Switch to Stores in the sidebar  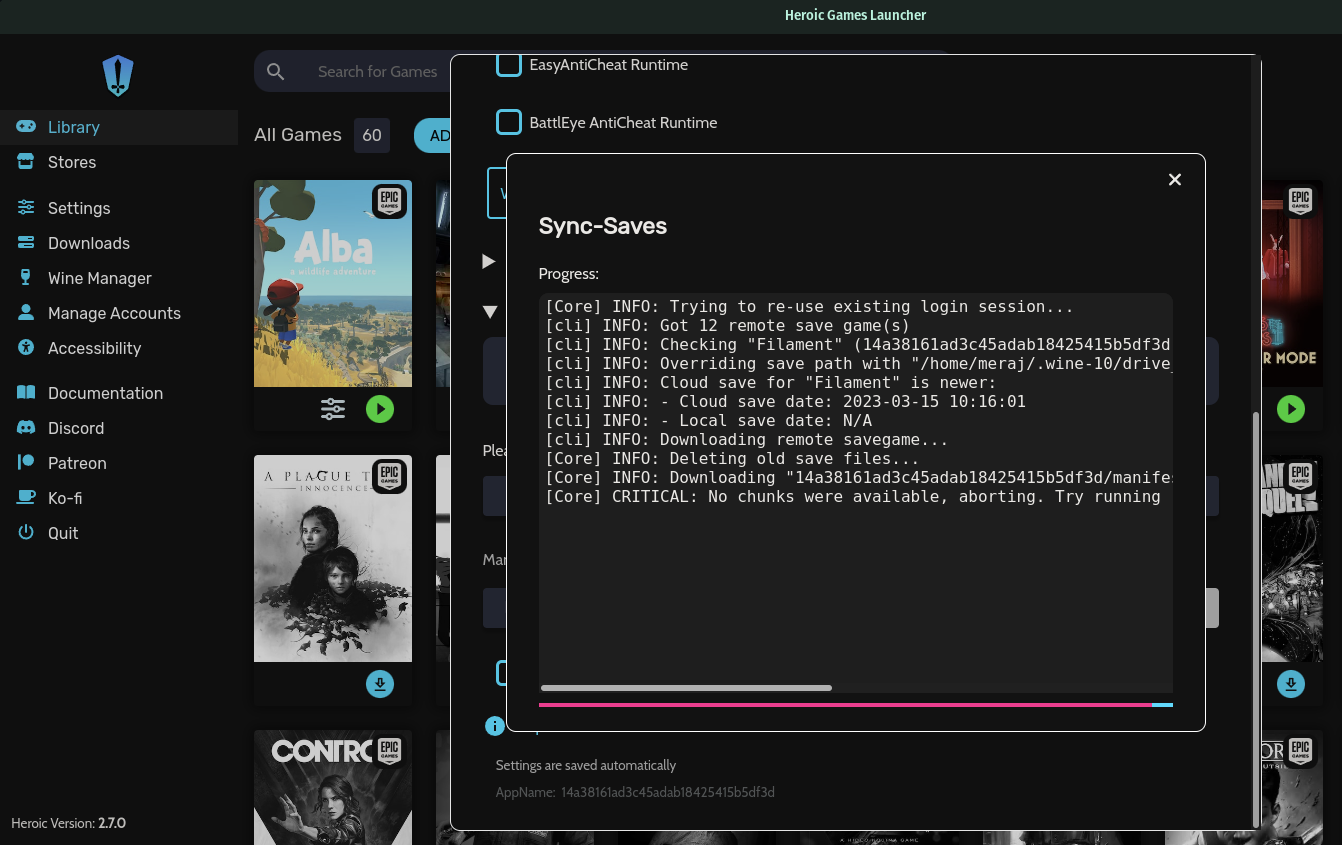point(72,162)
